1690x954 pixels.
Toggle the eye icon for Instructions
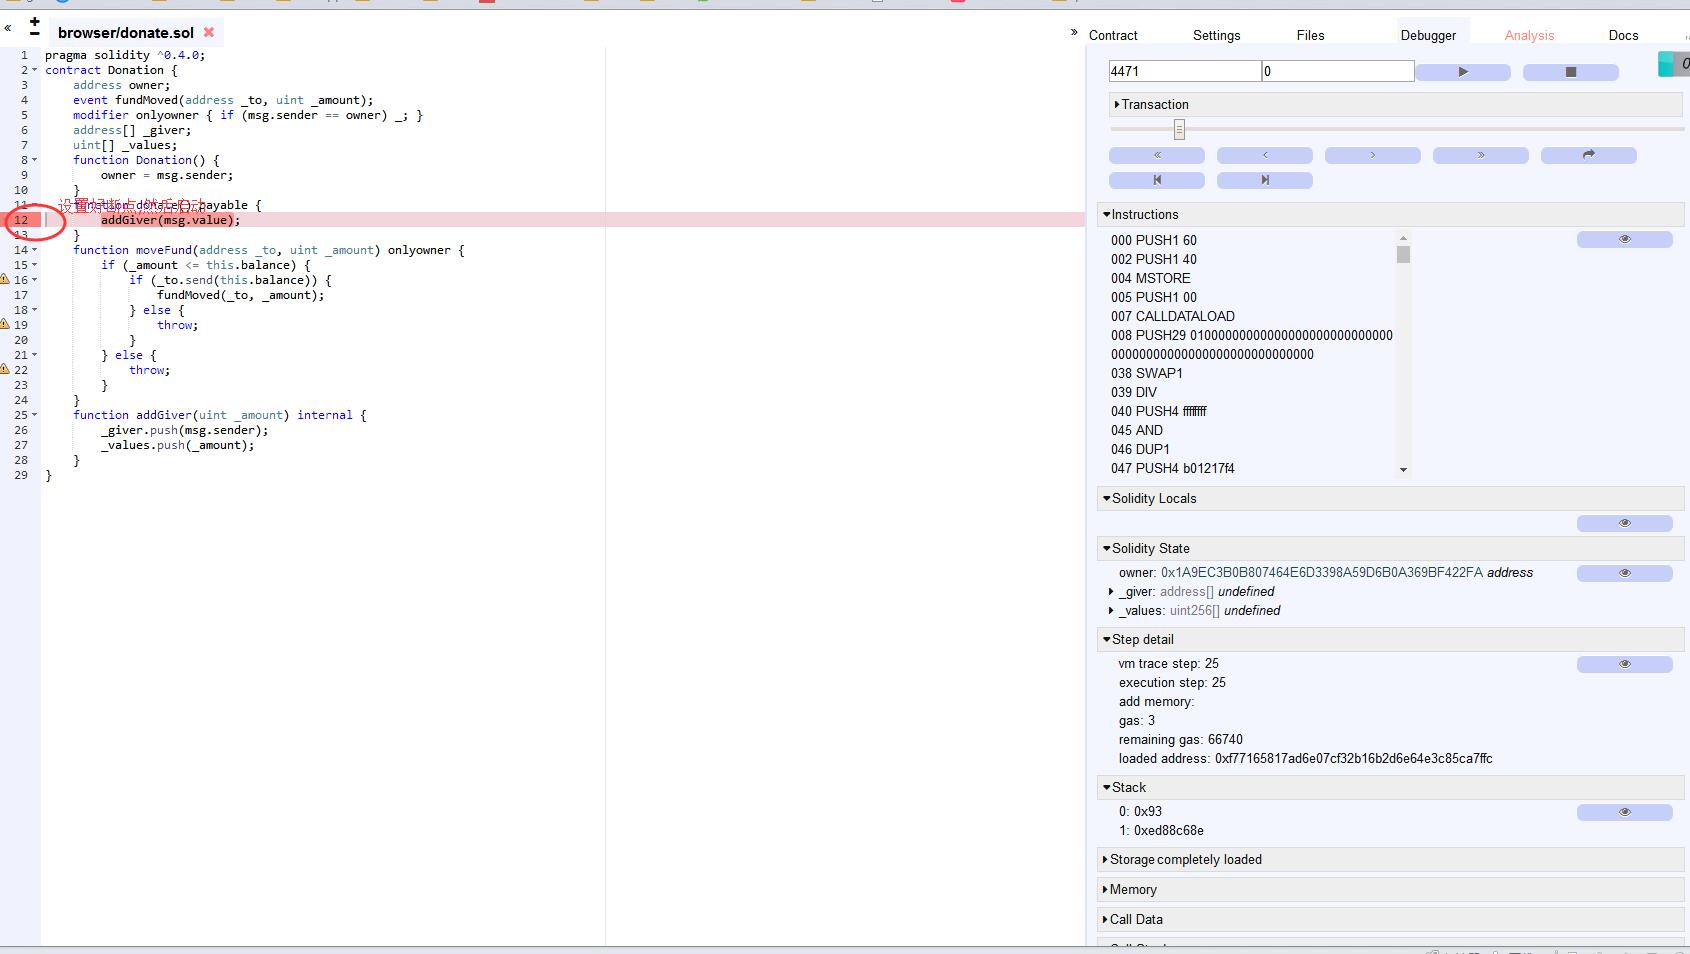coord(1625,239)
